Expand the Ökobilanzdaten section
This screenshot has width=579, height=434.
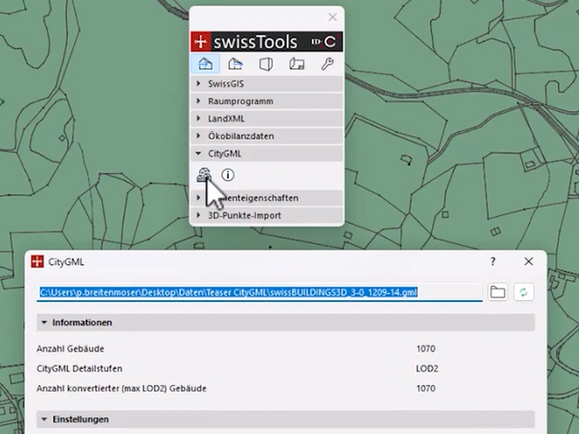(267, 136)
